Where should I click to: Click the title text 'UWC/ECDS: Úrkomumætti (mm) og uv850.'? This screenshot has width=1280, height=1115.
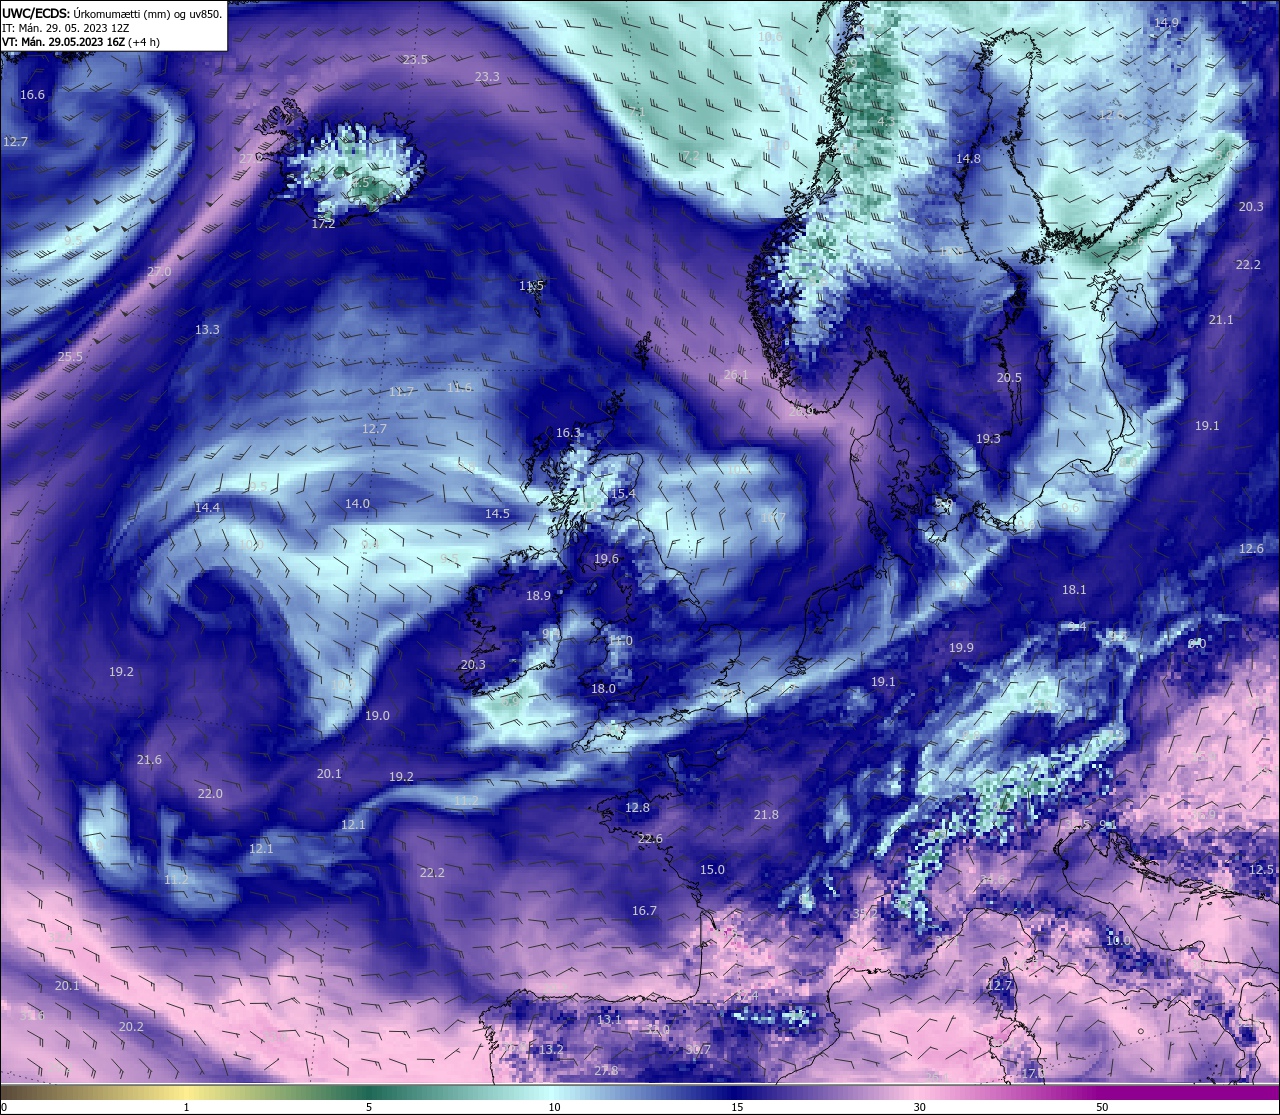click(x=112, y=14)
